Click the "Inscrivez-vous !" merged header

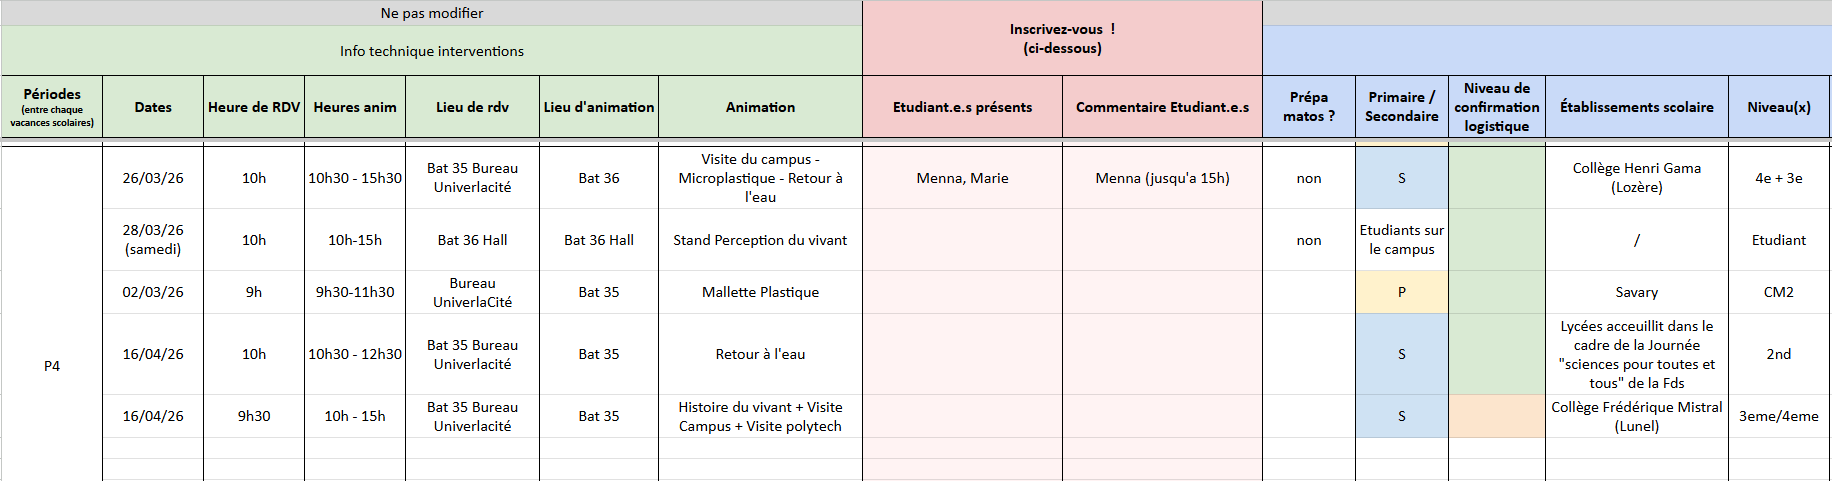1062,38
